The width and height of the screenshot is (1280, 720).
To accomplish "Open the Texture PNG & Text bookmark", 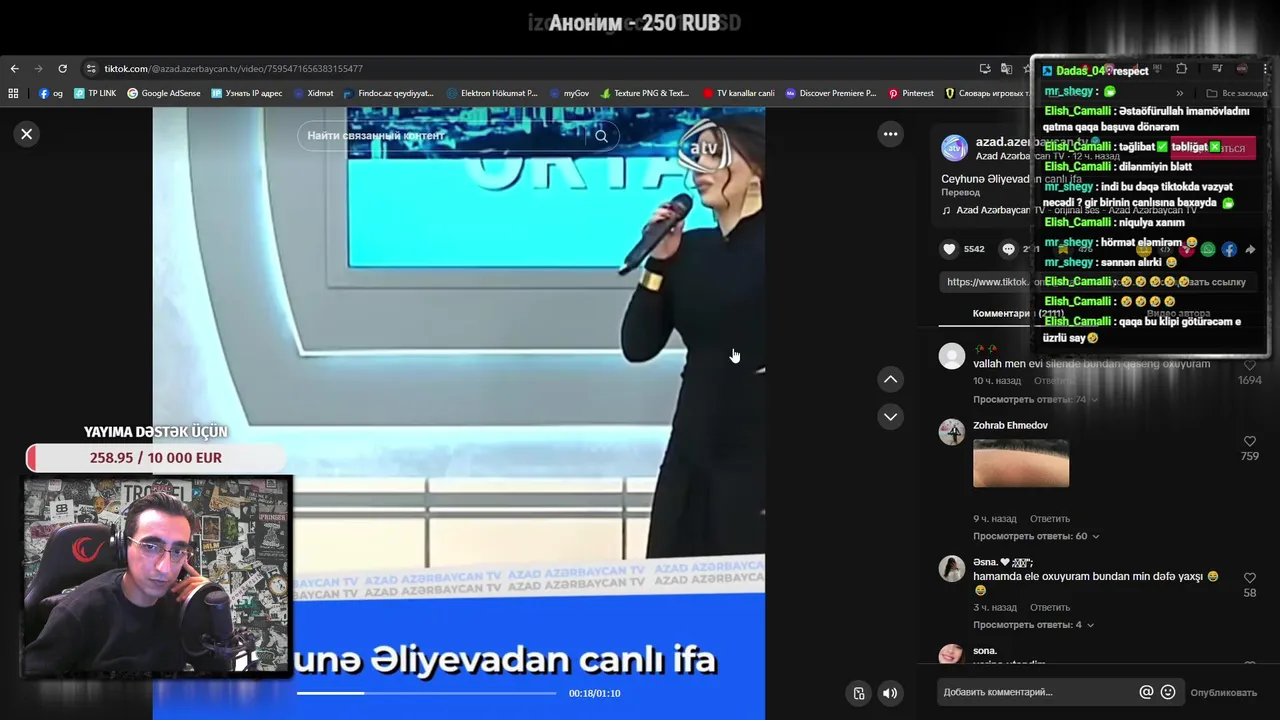I will tap(645, 93).
